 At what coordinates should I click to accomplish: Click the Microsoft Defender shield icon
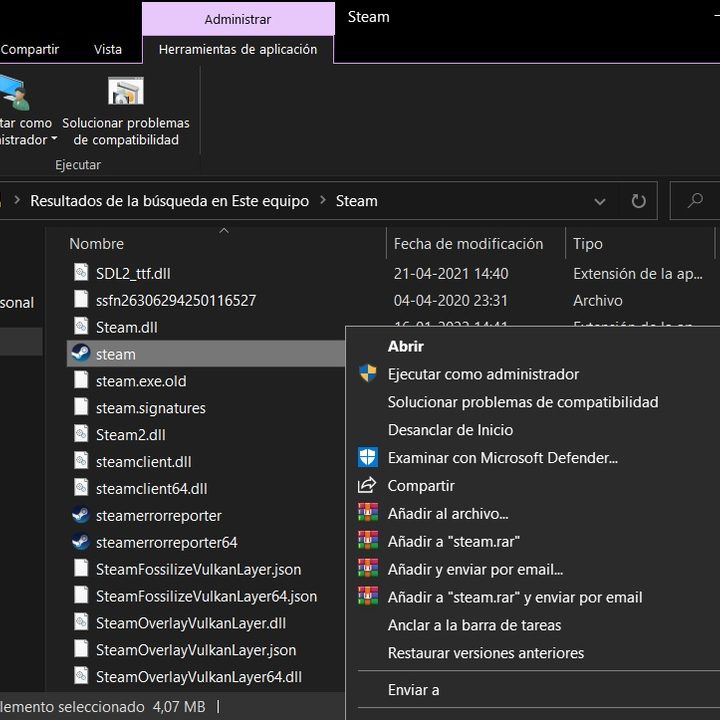coord(368,458)
